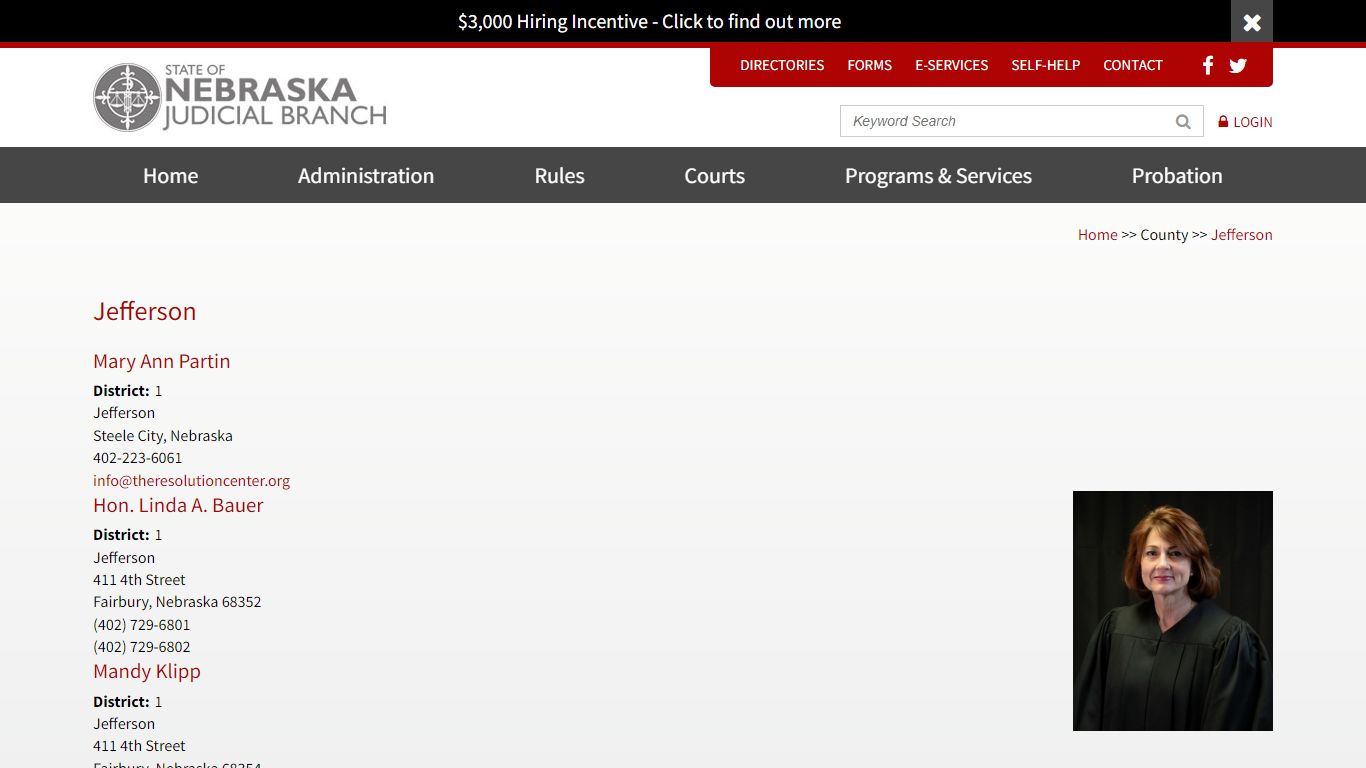Go to the Home navigation tab
1366x768 pixels.
pyautogui.click(x=170, y=175)
